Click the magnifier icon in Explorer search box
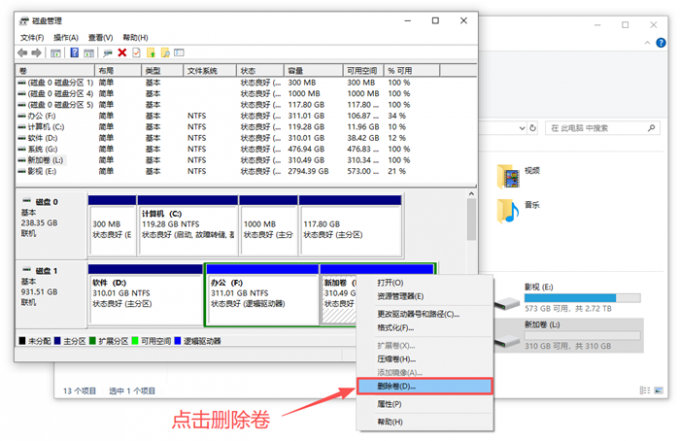680x441 pixels. coord(651,128)
